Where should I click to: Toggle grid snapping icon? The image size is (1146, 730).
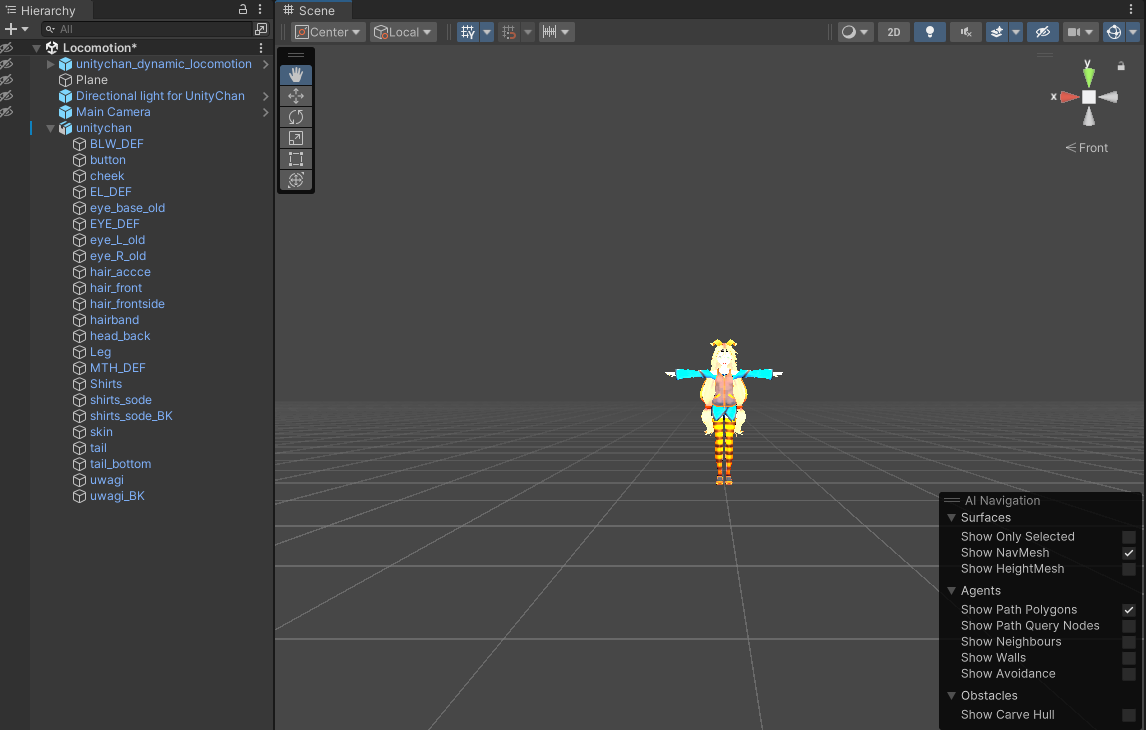pos(509,32)
